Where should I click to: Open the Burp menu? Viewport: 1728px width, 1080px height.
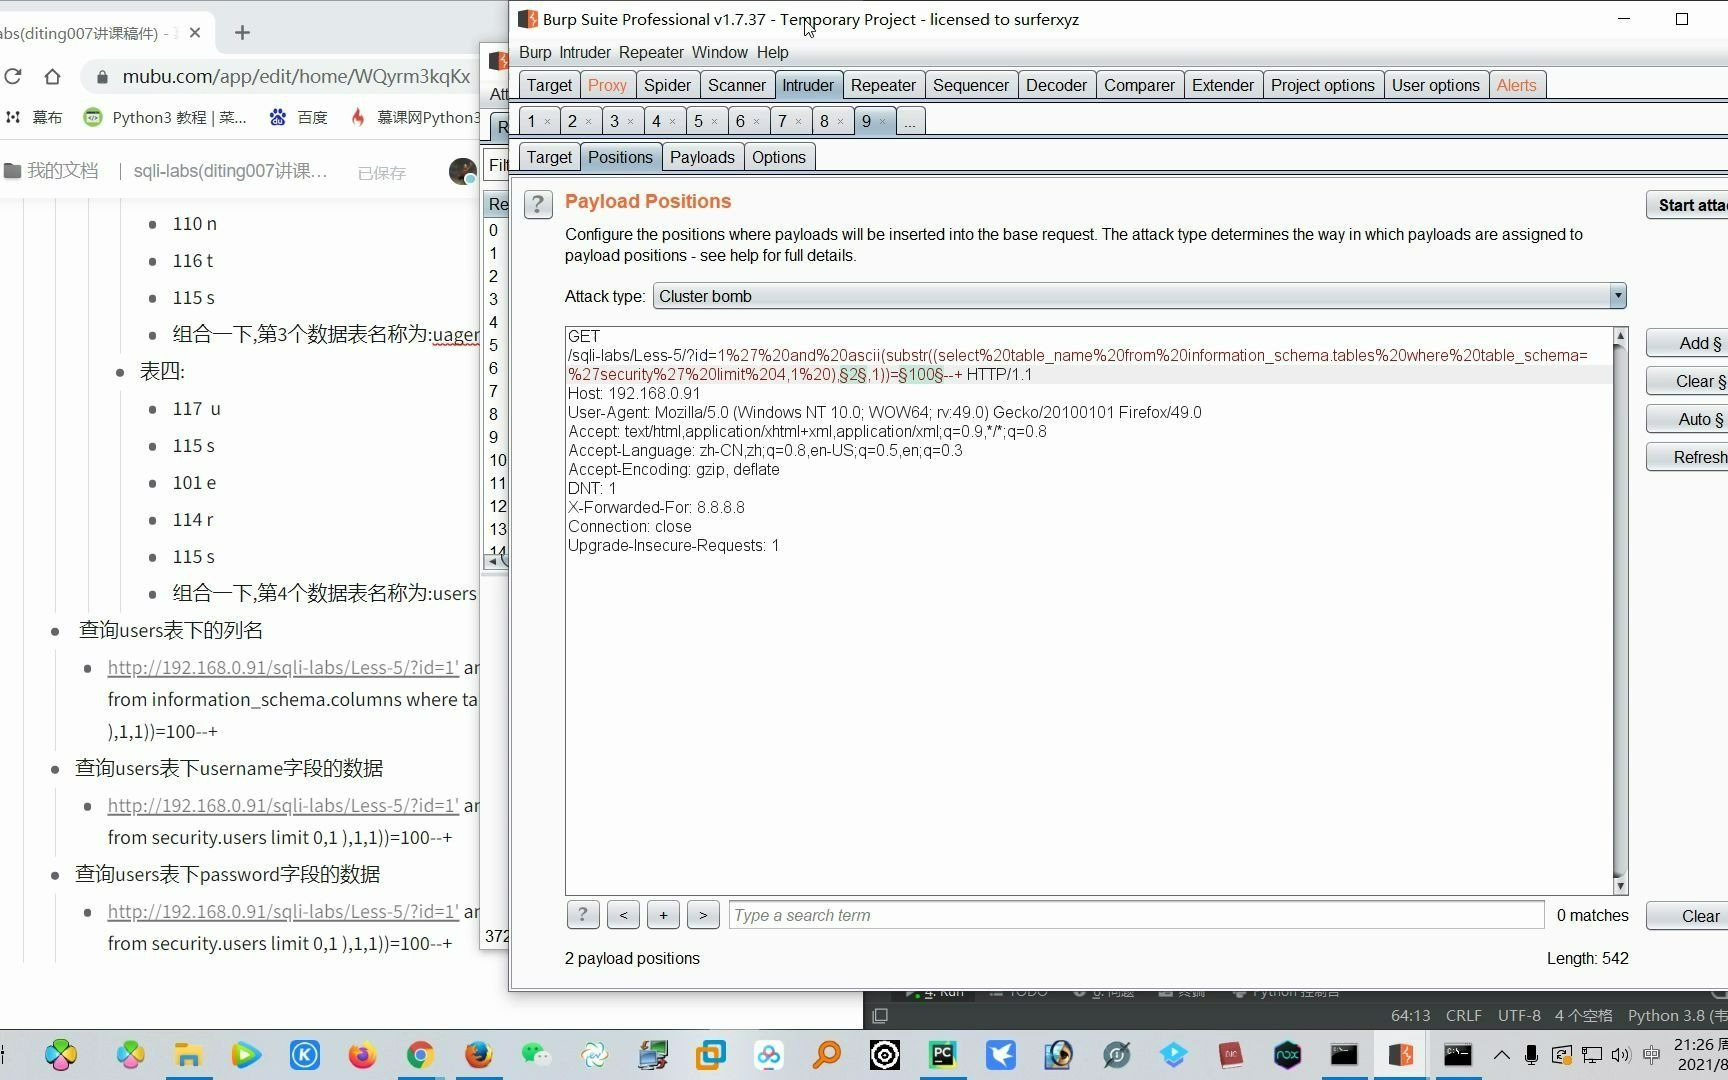coord(535,52)
